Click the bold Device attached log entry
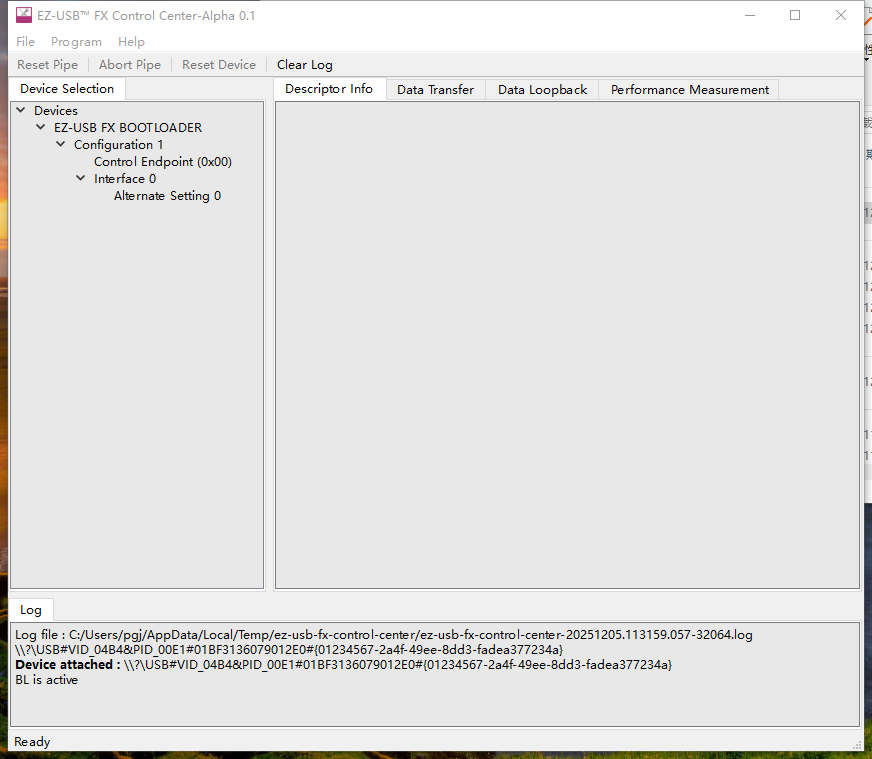Screen dimensions: 872x759 tap(343, 664)
